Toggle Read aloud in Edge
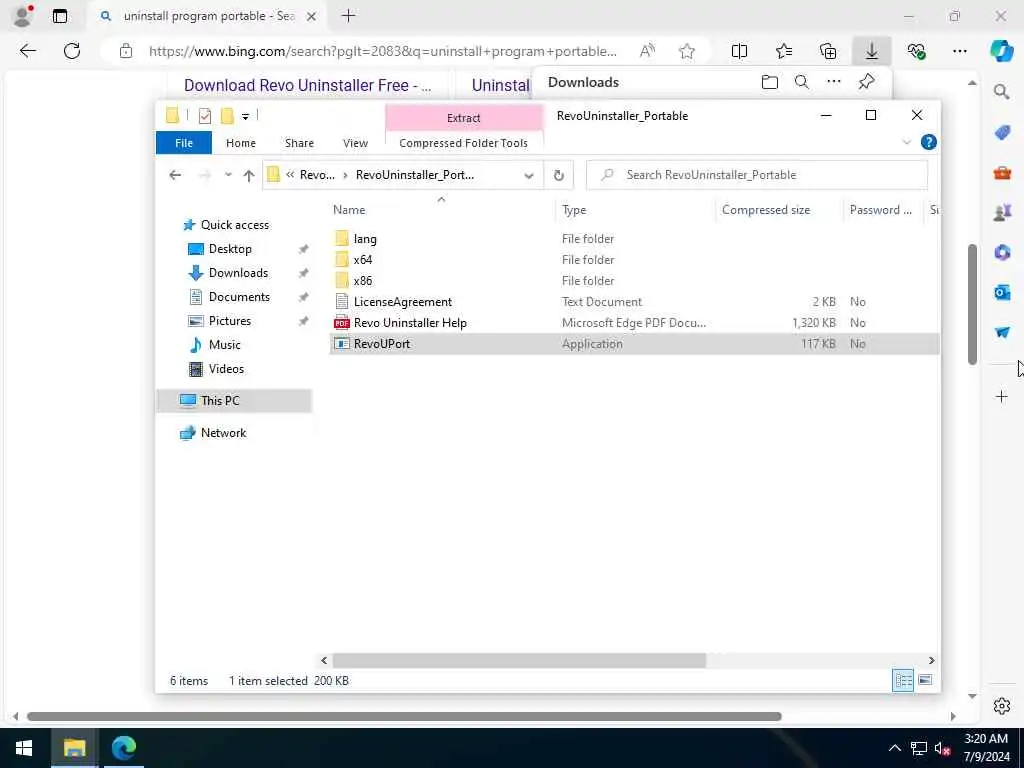 647,51
